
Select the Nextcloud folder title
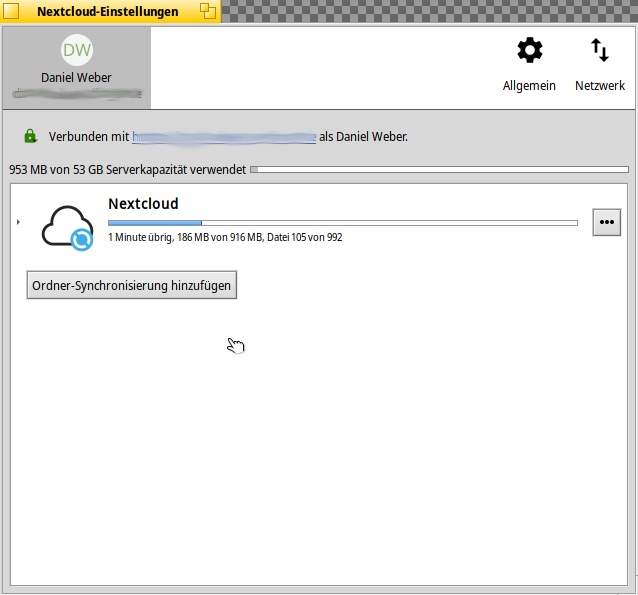coord(143,204)
